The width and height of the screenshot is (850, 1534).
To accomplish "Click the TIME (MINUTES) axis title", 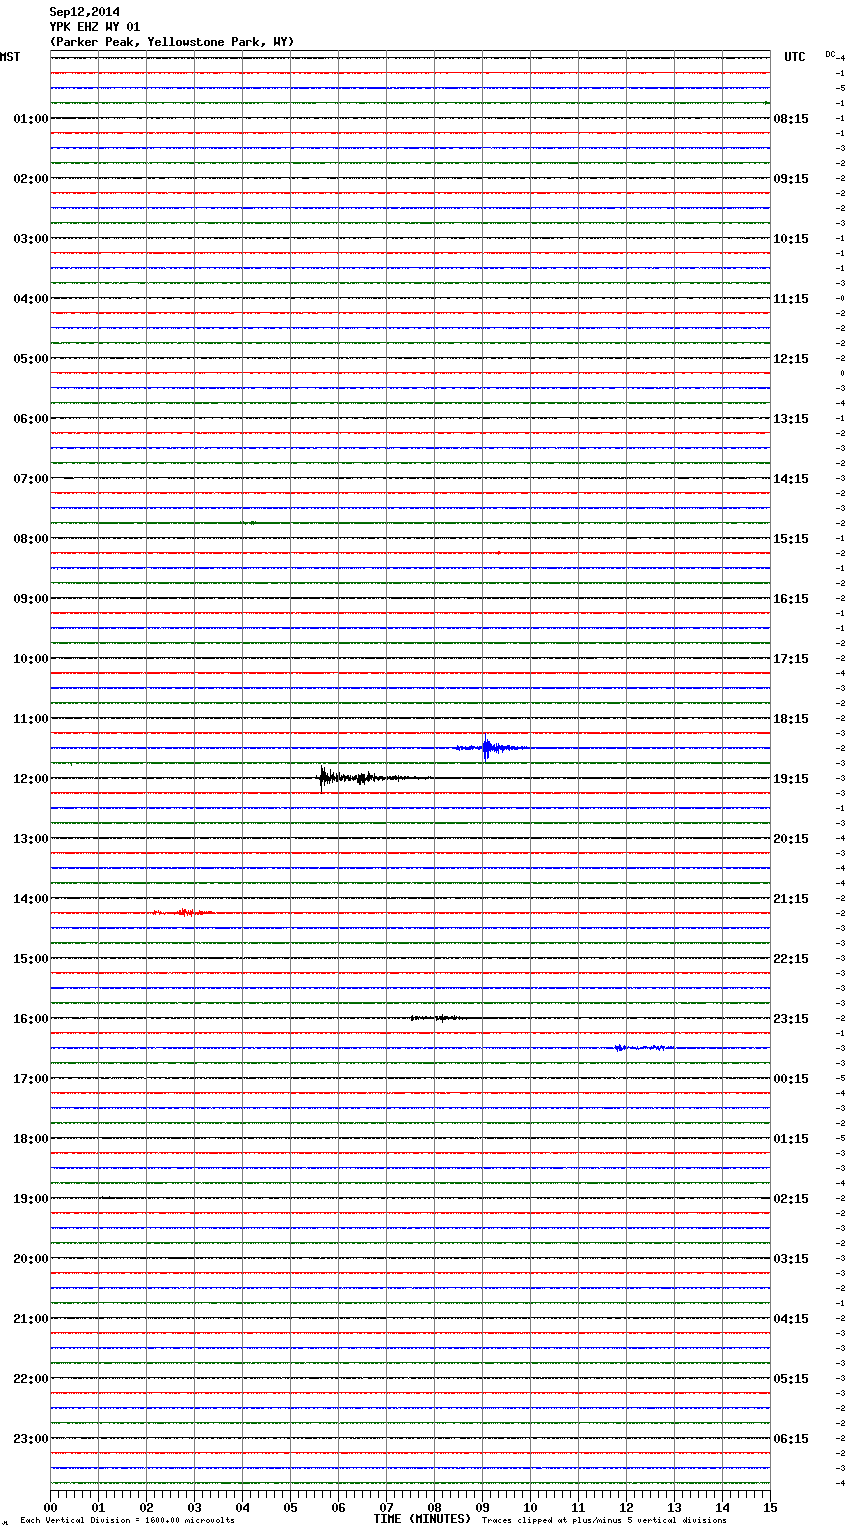I will coord(422,1519).
